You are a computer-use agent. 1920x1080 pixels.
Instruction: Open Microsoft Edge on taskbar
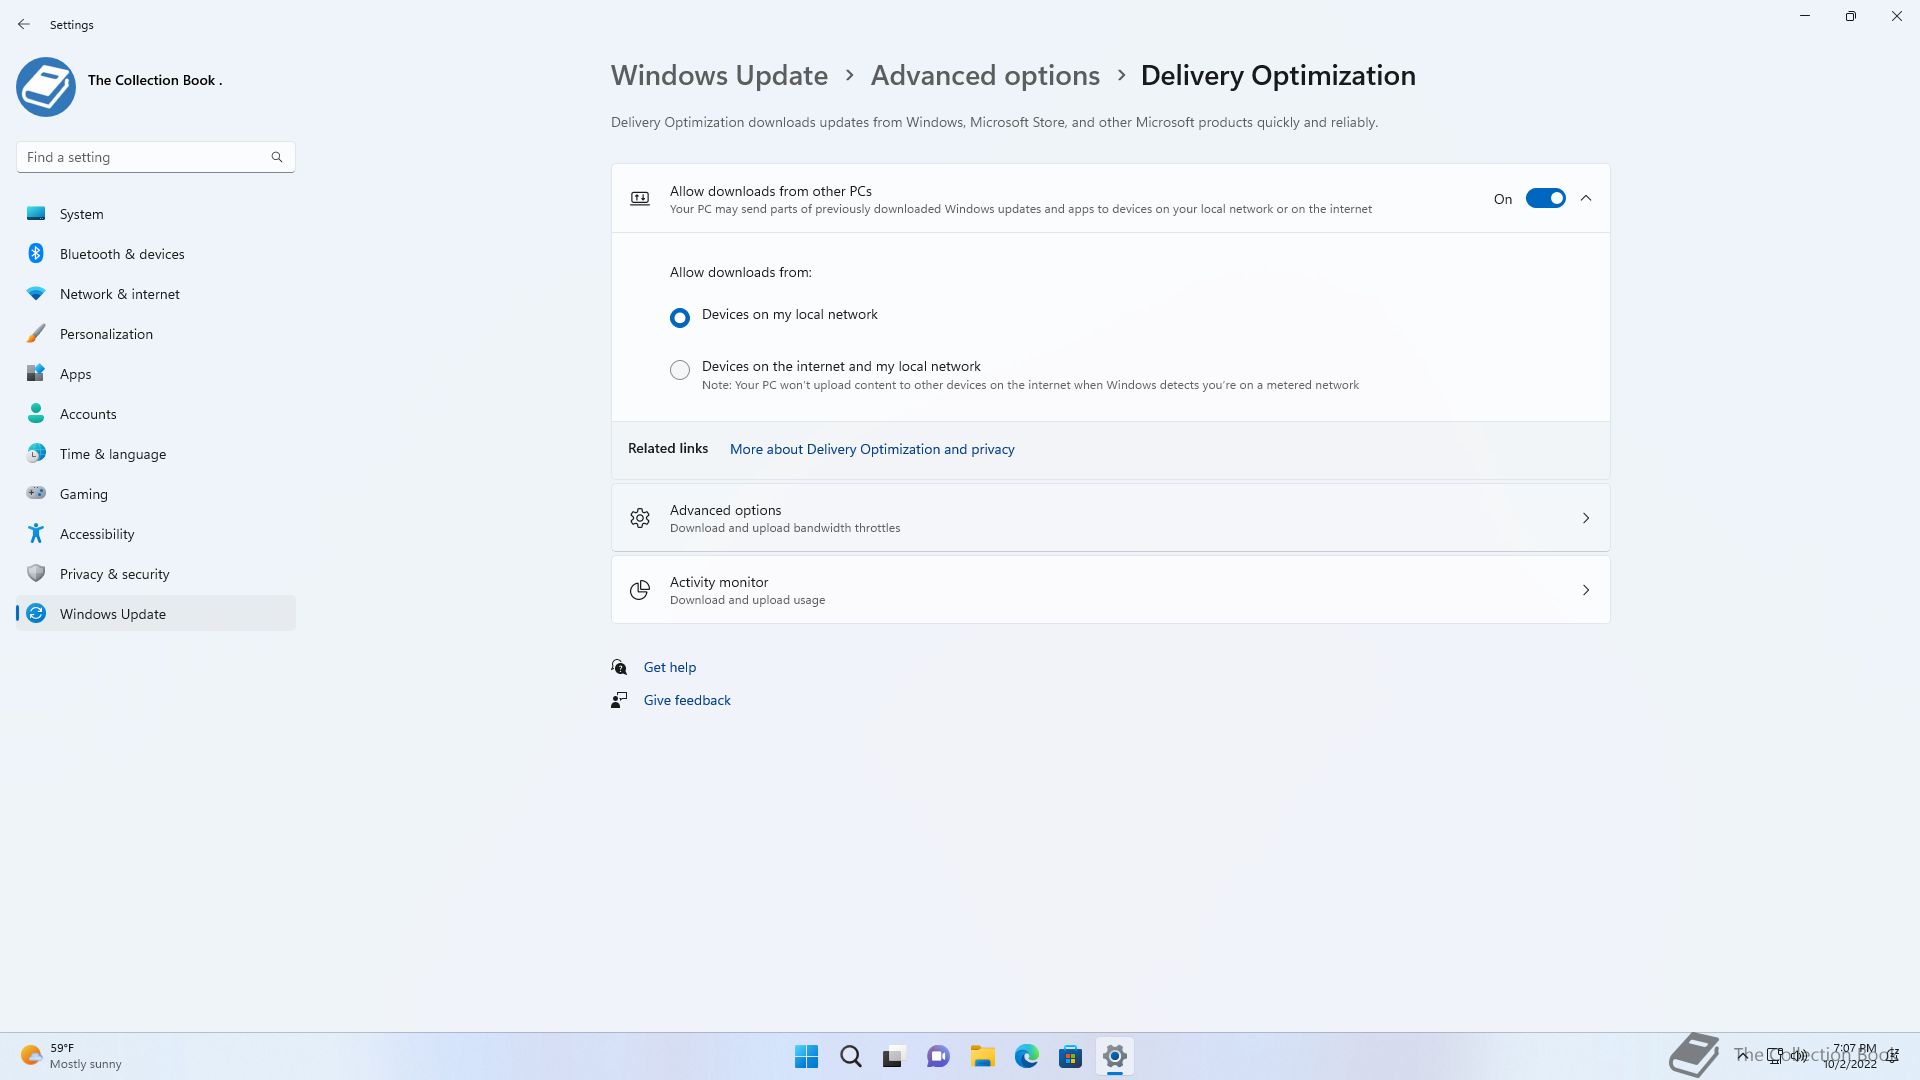(x=1026, y=1056)
